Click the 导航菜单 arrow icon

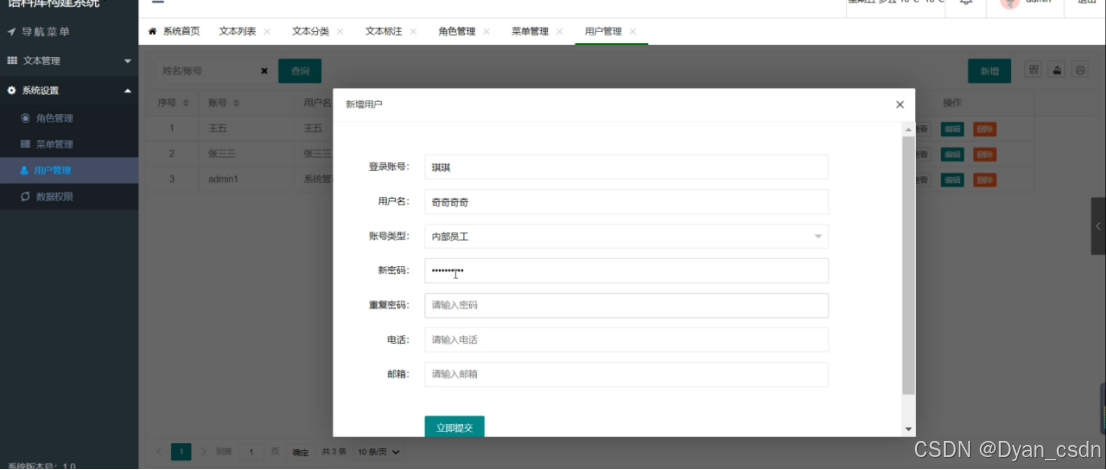pyautogui.click(x=11, y=32)
